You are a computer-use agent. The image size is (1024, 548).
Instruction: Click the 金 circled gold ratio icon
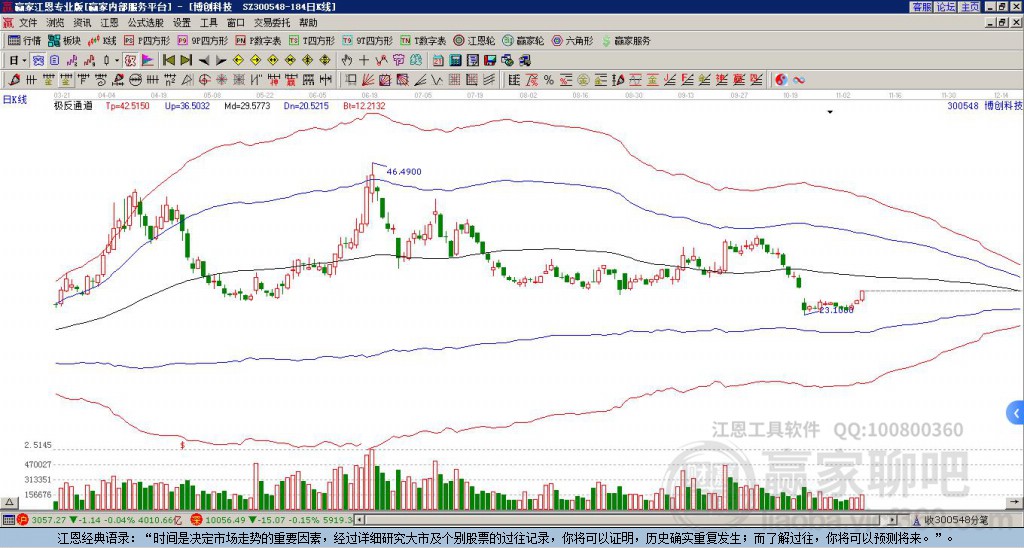pyautogui.click(x=583, y=80)
